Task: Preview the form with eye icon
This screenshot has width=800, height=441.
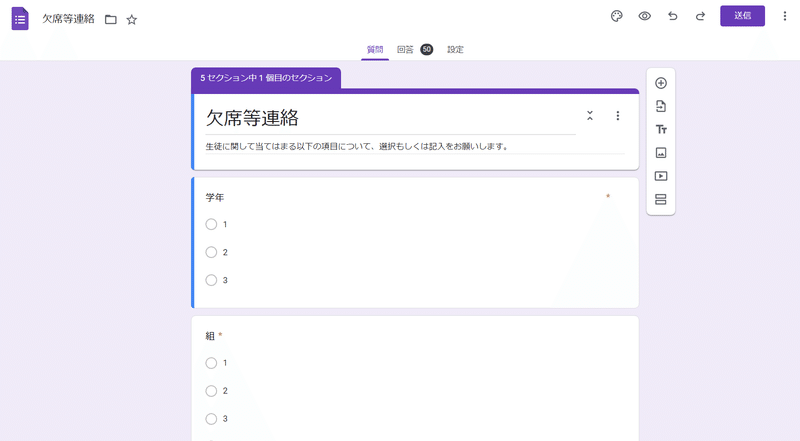Action: coord(644,16)
